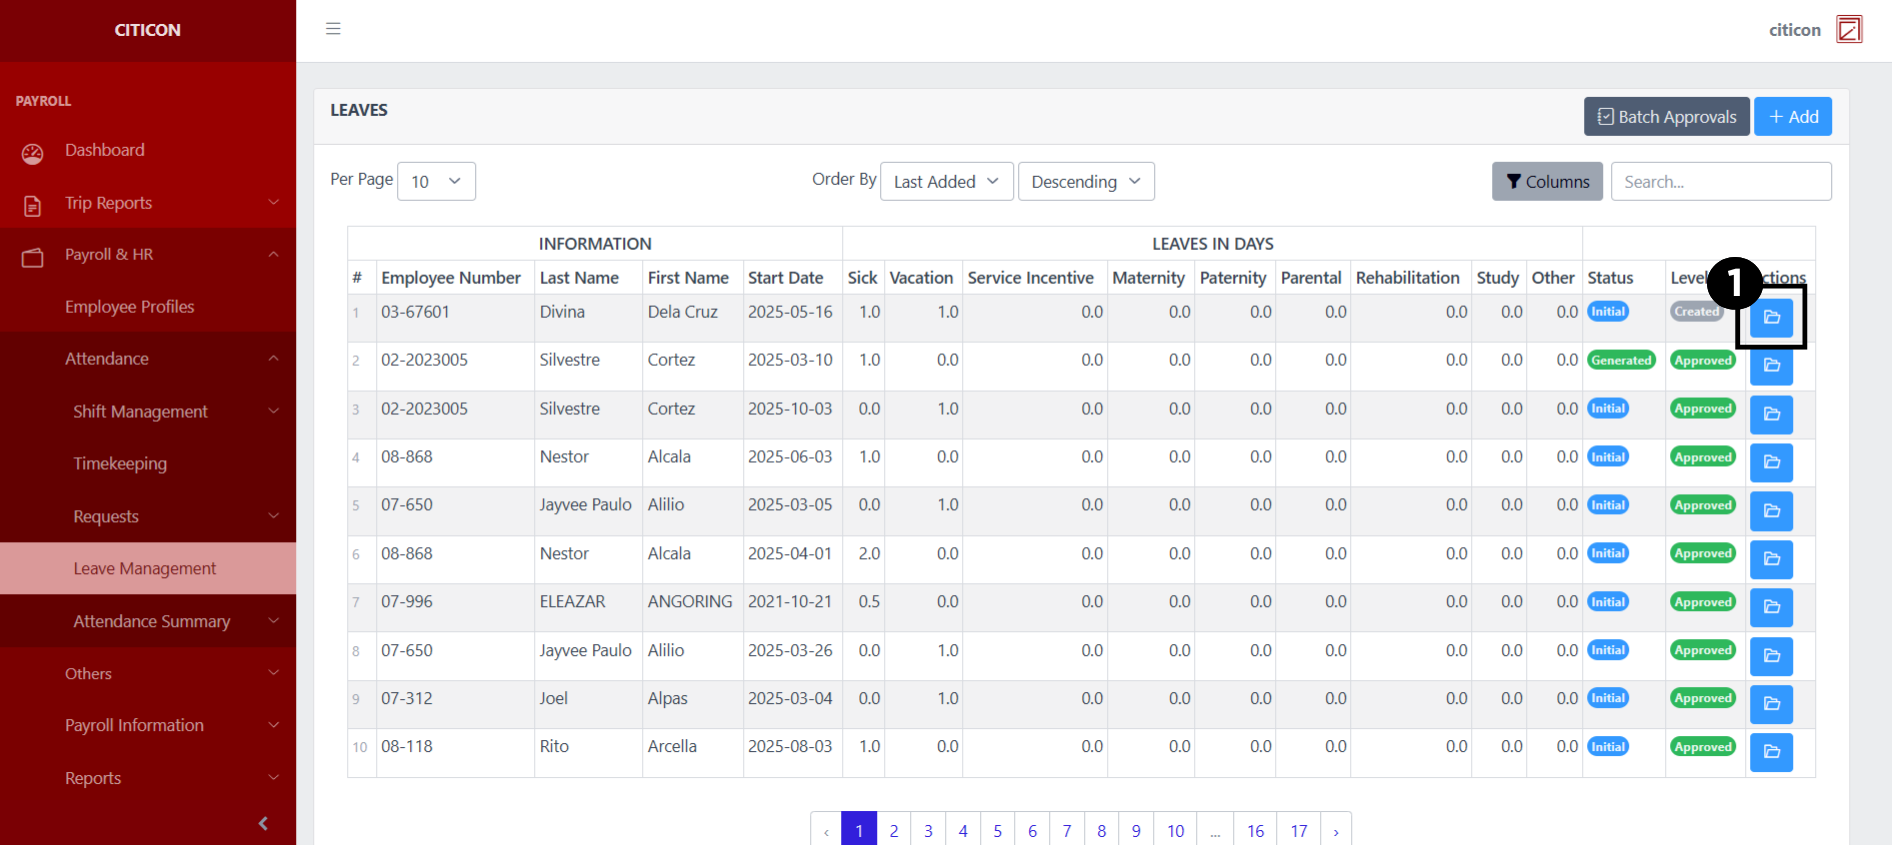
Task: Open Employee Profiles in the sidebar
Action: [130, 307]
